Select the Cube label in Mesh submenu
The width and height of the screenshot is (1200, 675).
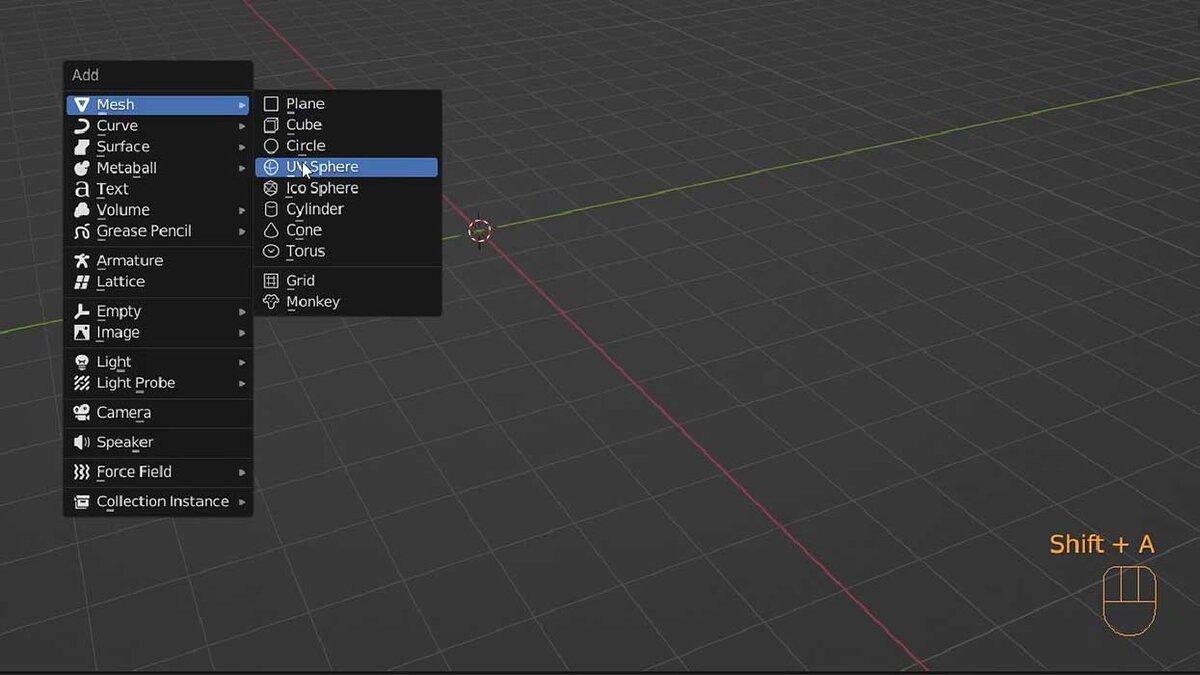coord(304,125)
